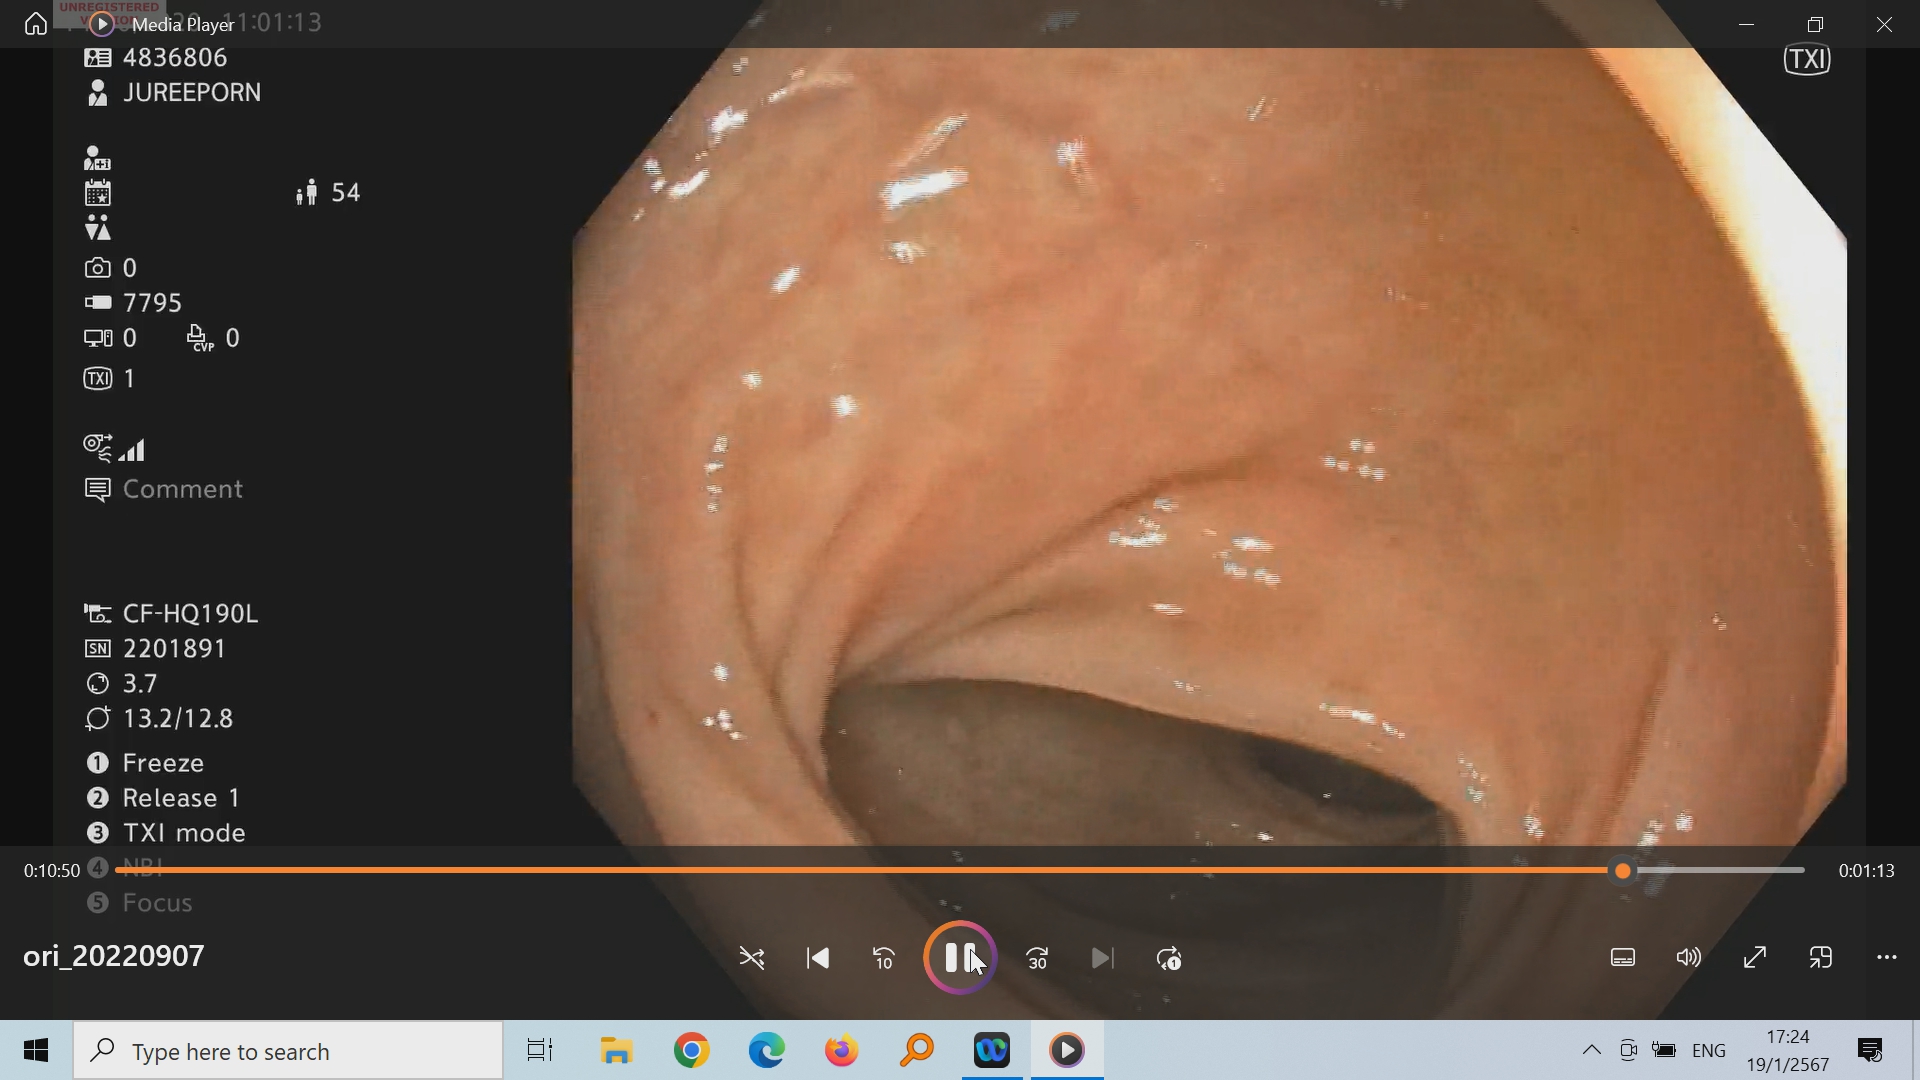
Task: Click the taskbar search box
Action: click(x=288, y=1051)
